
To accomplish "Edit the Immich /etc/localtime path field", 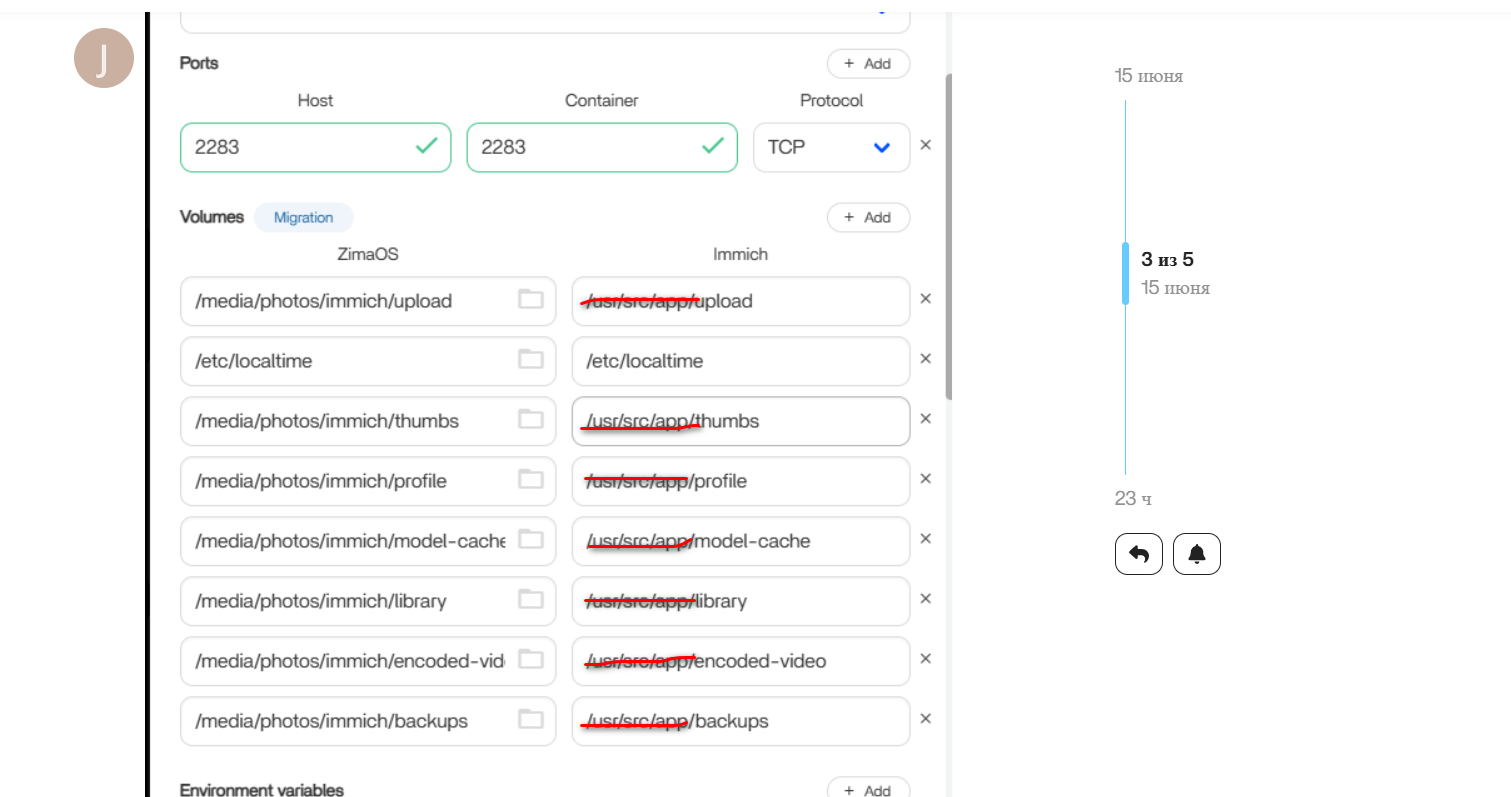I will coord(741,361).
